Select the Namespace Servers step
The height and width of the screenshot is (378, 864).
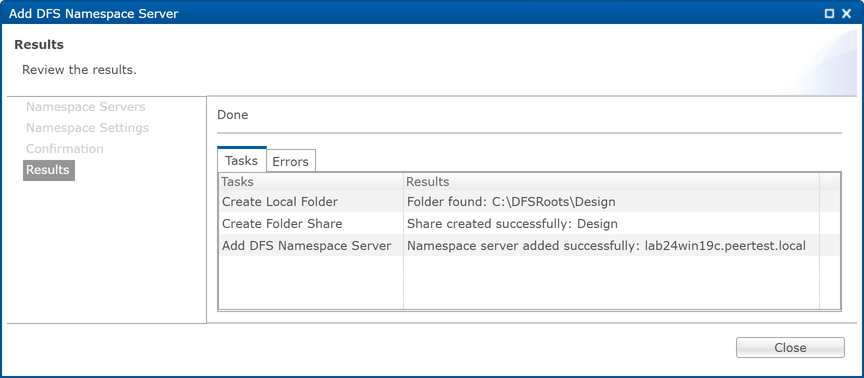pos(85,107)
